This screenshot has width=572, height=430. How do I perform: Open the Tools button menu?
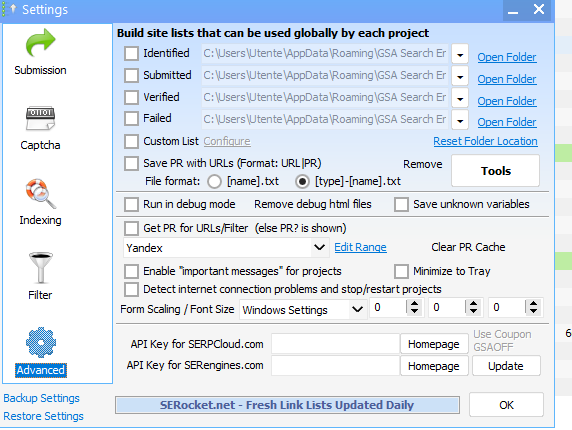pyautogui.click(x=495, y=171)
